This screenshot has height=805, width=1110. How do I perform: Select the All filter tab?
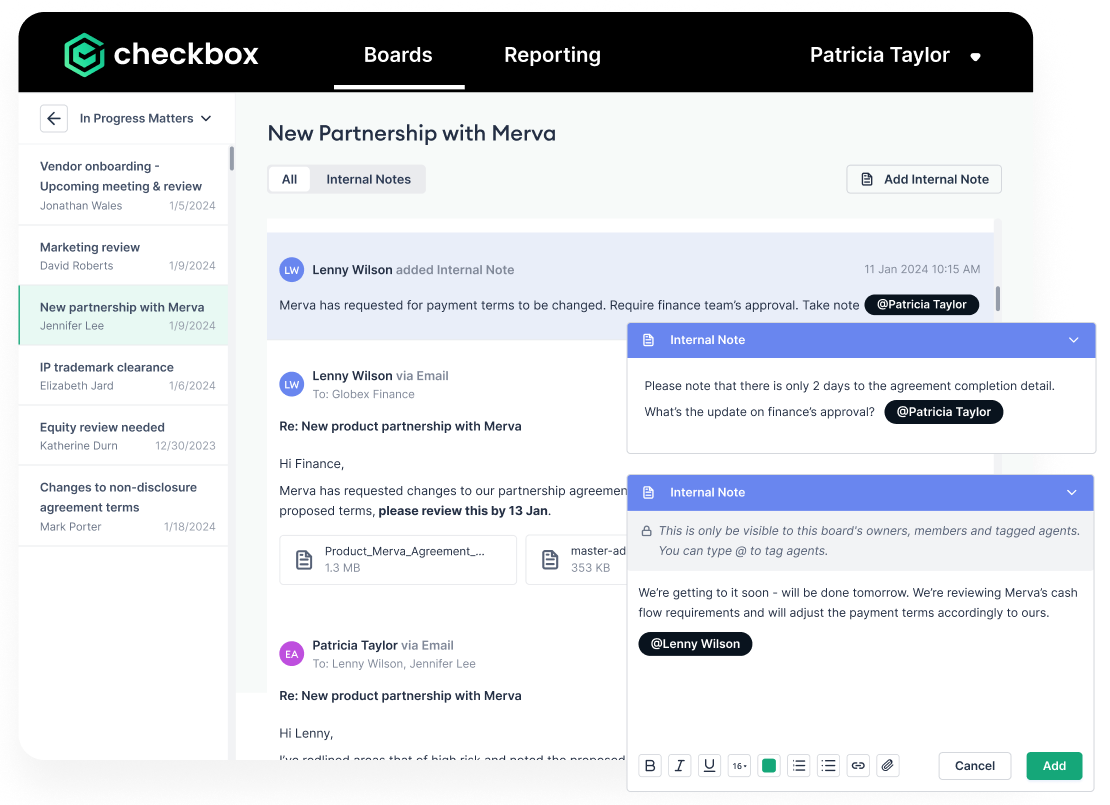point(290,179)
